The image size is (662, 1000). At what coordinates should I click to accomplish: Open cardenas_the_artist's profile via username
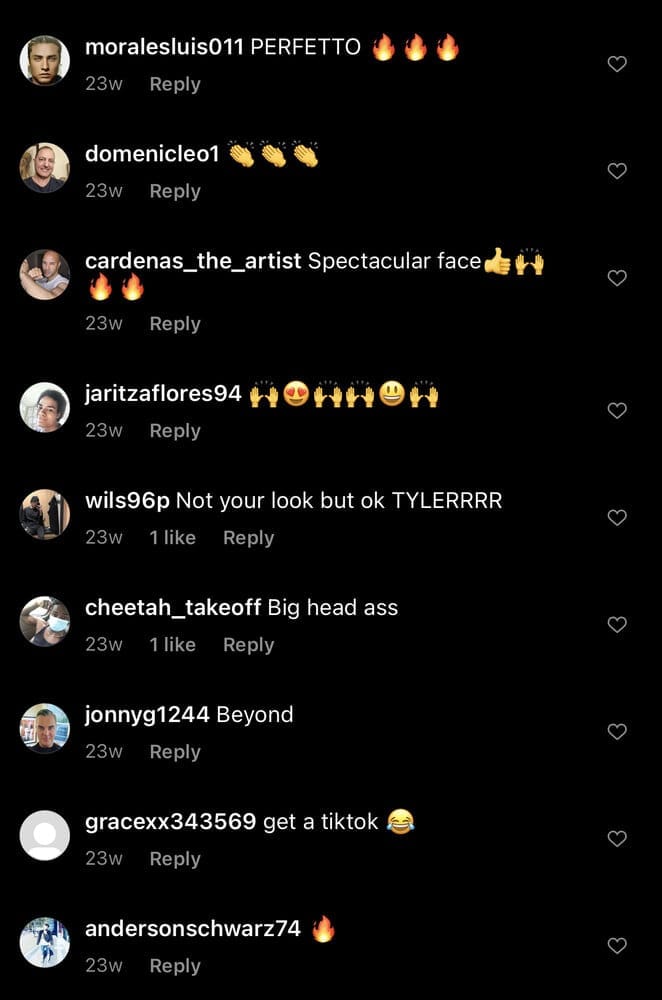193,261
